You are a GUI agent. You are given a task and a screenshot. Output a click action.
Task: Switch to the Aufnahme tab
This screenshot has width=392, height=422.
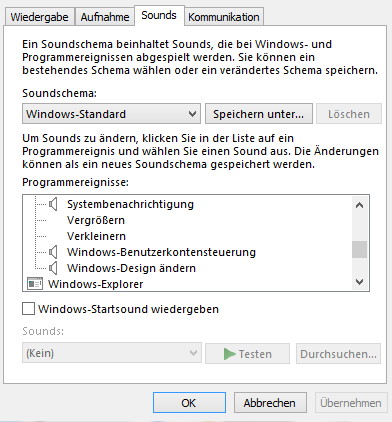pos(105,17)
